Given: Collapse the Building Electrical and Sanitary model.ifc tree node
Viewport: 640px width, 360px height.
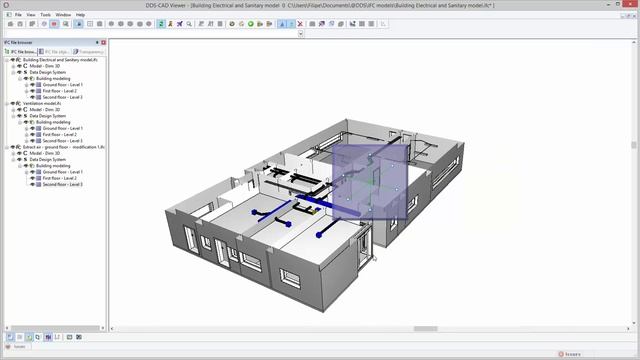Looking at the screenshot, I should pos(7,60).
